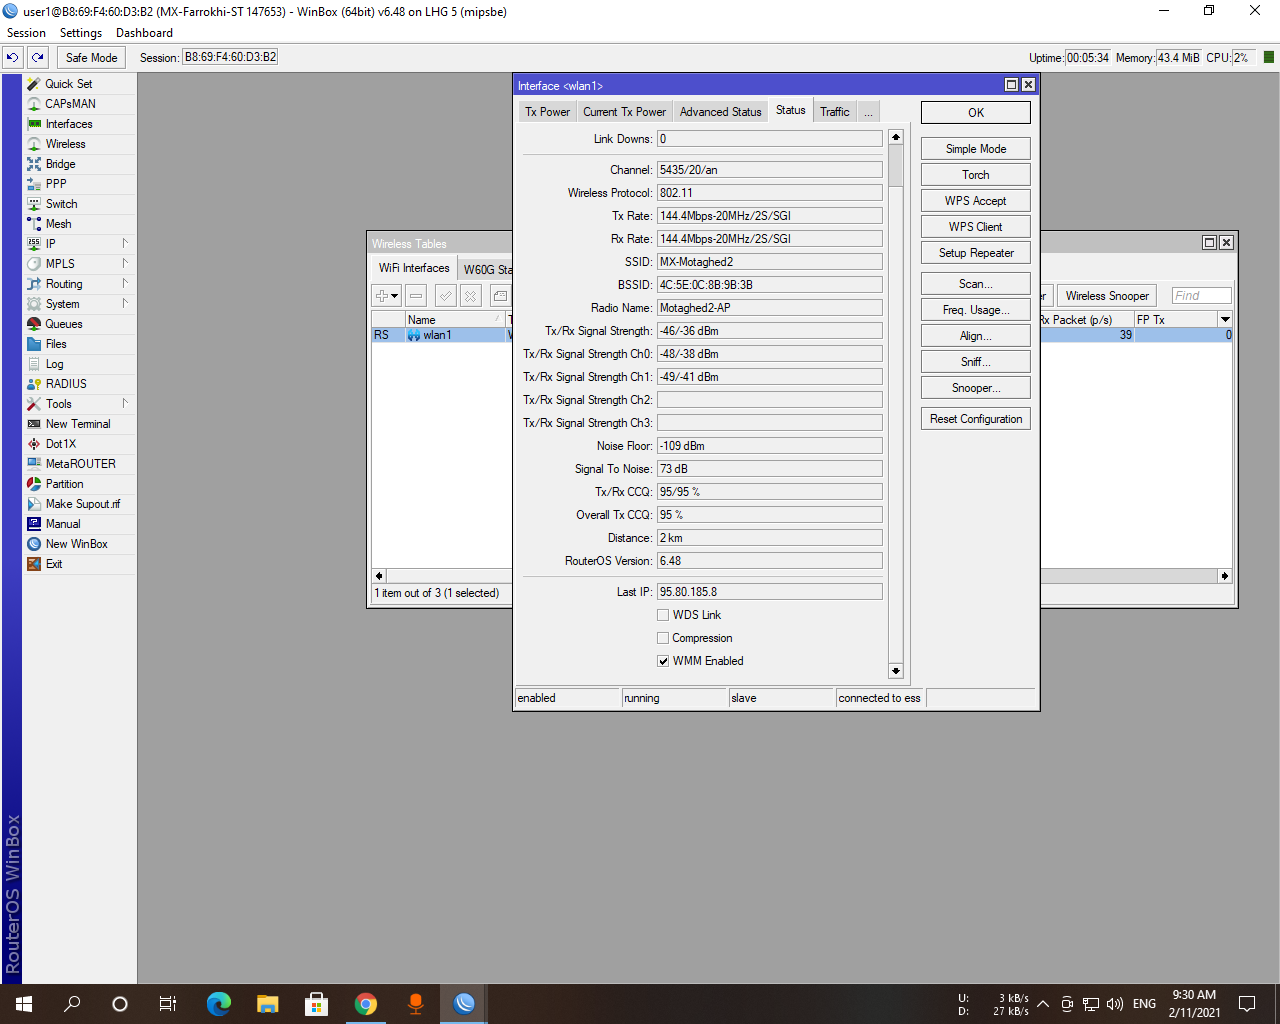Open Log menu item
This screenshot has width=1280, height=1024.
(54, 364)
